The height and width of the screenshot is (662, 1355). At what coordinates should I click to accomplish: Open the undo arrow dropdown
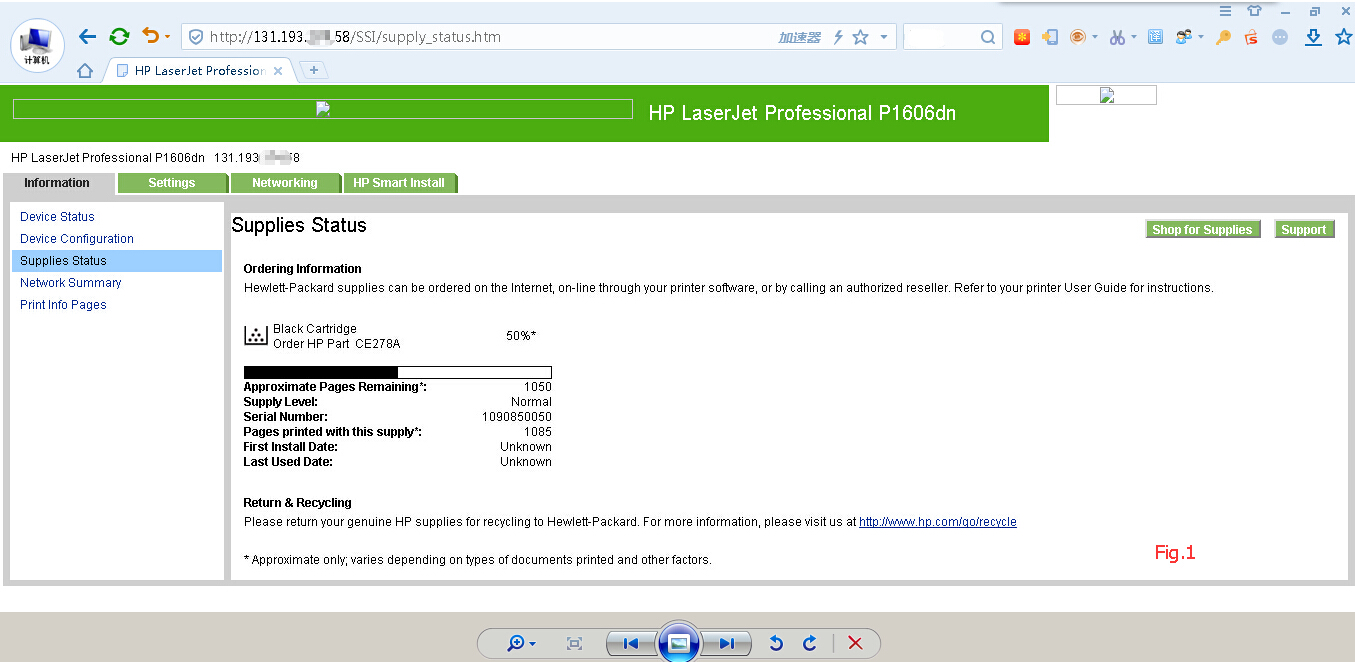coord(167,37)
